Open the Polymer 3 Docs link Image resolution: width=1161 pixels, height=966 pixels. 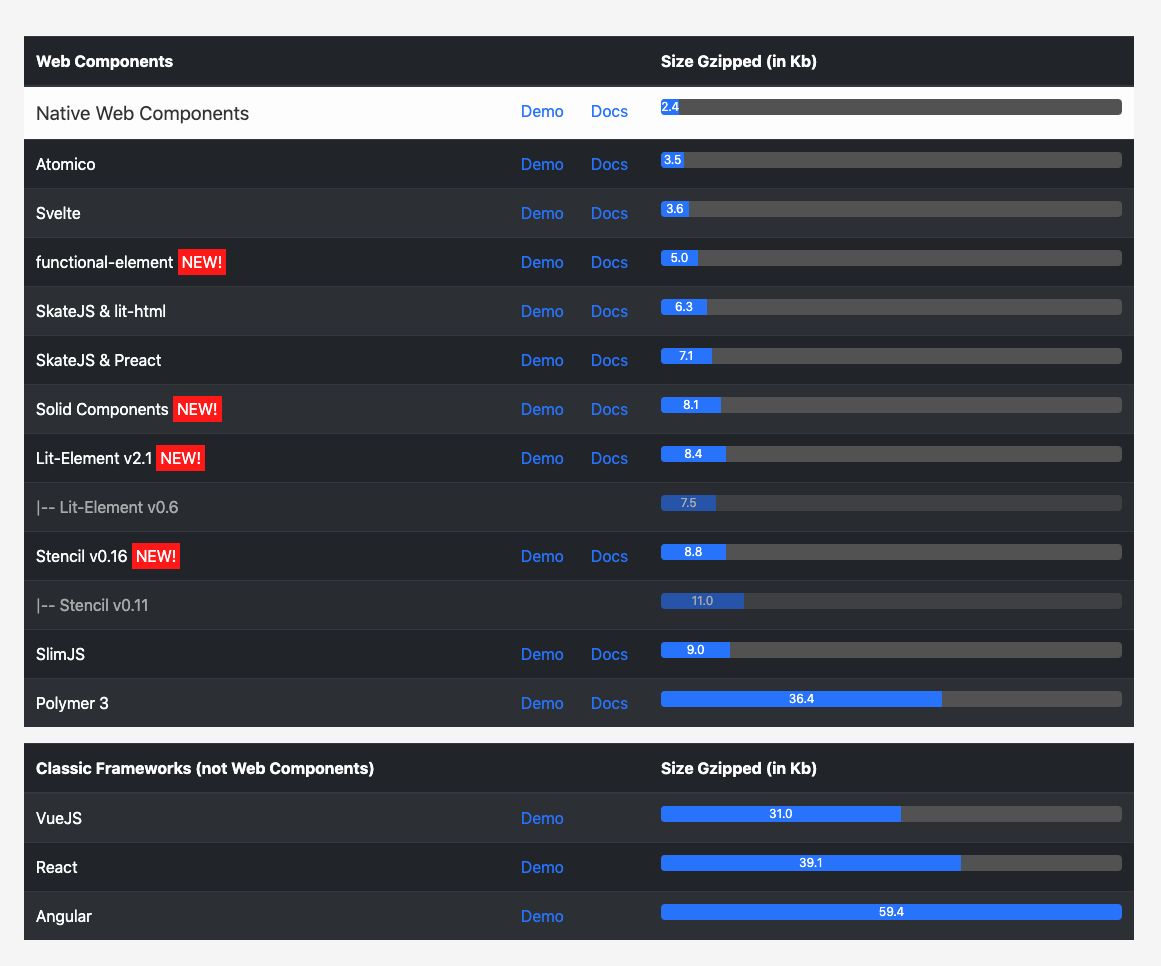tap(609, 703)
